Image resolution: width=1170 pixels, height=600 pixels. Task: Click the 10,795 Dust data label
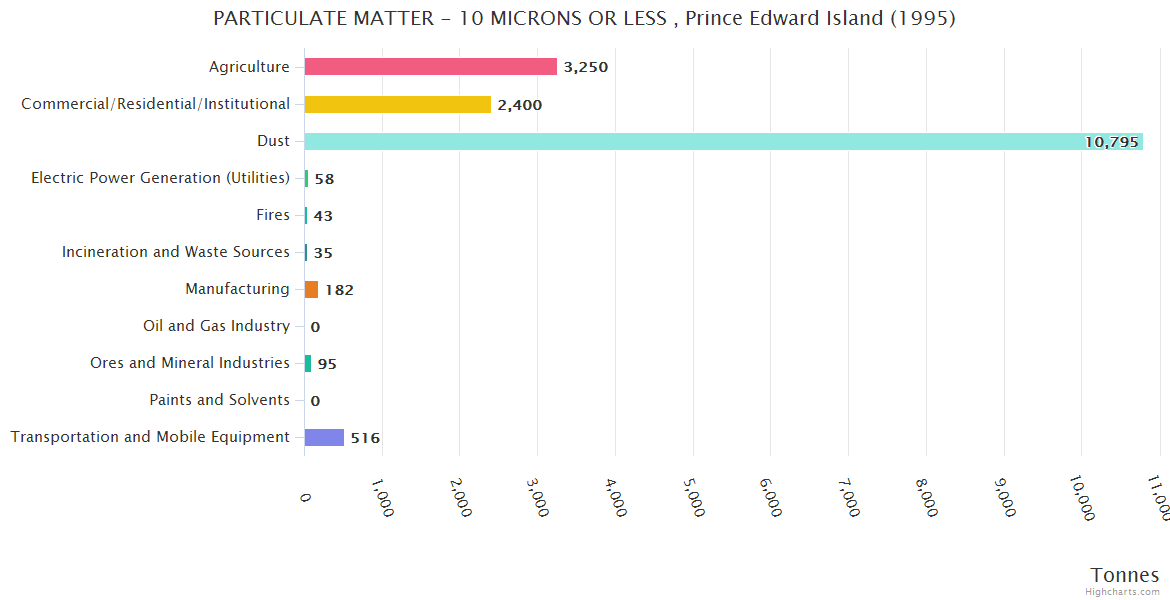click(1111, 142)
